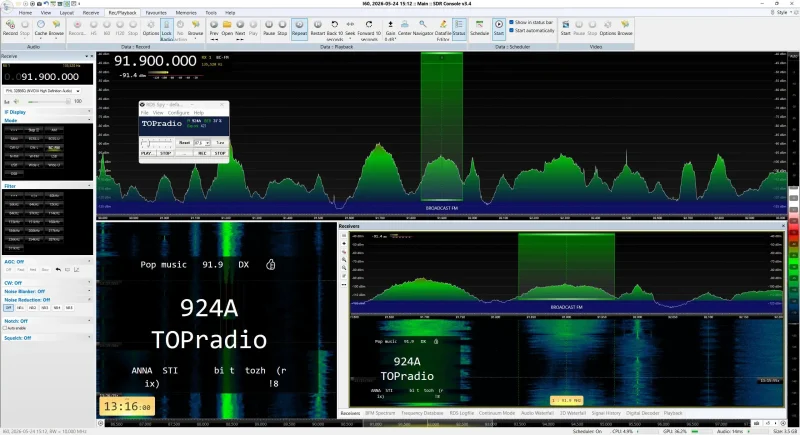Viewport: 800px width, 435px height.
Task: Select audio output device dropdown
Action: (x=42, y=91)
